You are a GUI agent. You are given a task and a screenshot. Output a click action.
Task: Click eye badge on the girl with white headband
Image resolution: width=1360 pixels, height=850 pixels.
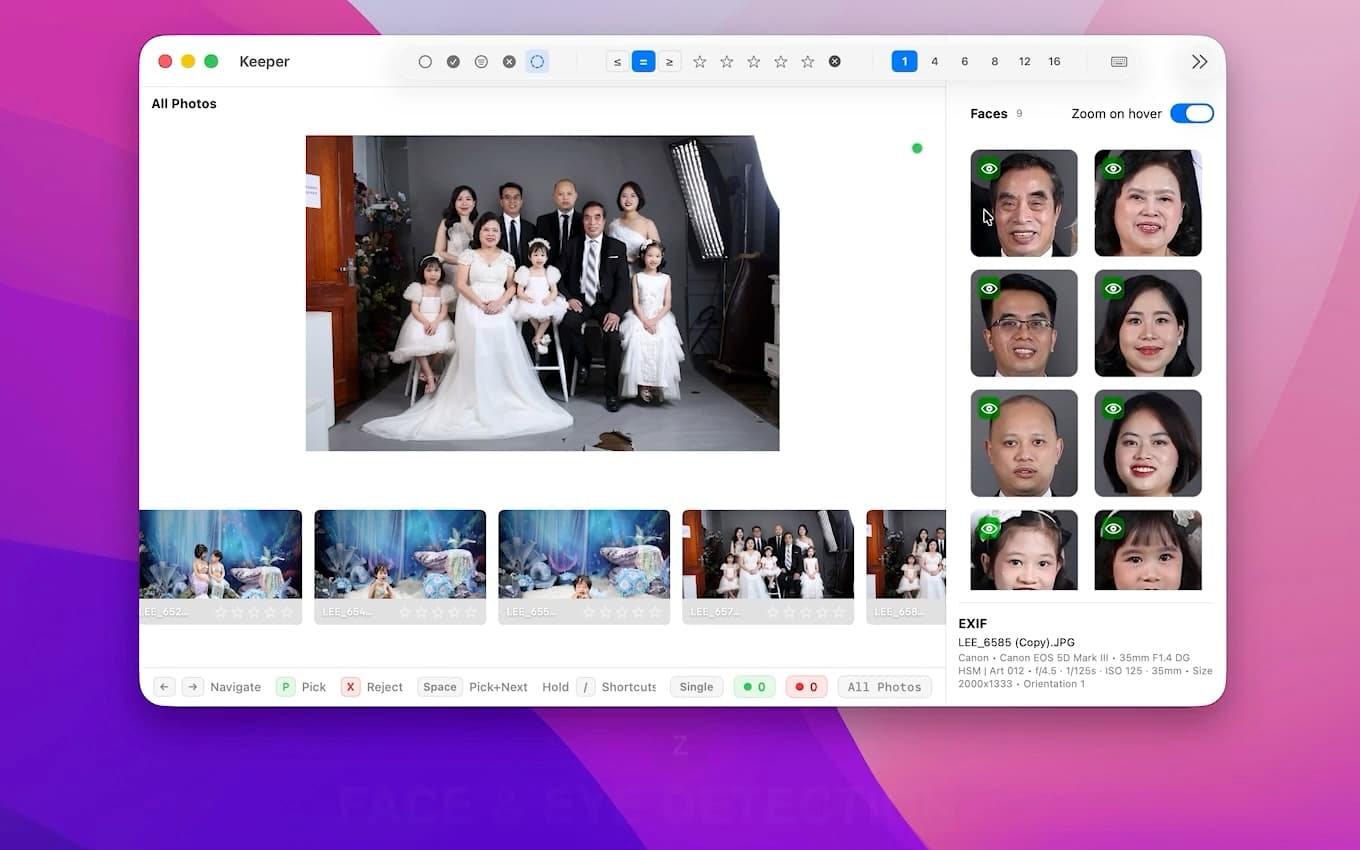point(989,528)
